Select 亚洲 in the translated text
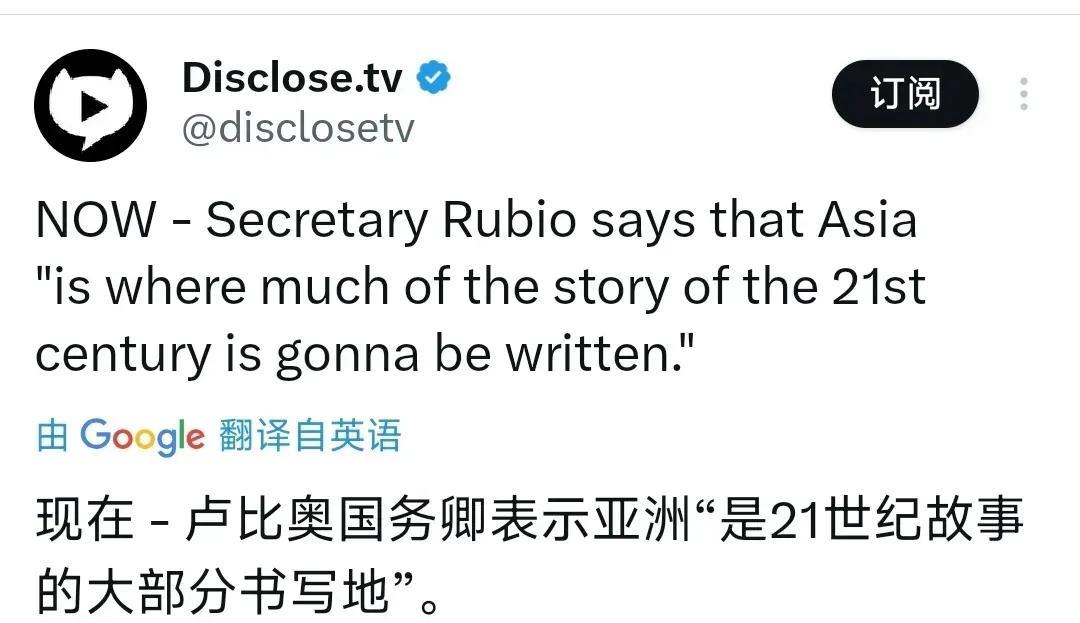This screenshot has width=1080, height=623. click(643, 520)
